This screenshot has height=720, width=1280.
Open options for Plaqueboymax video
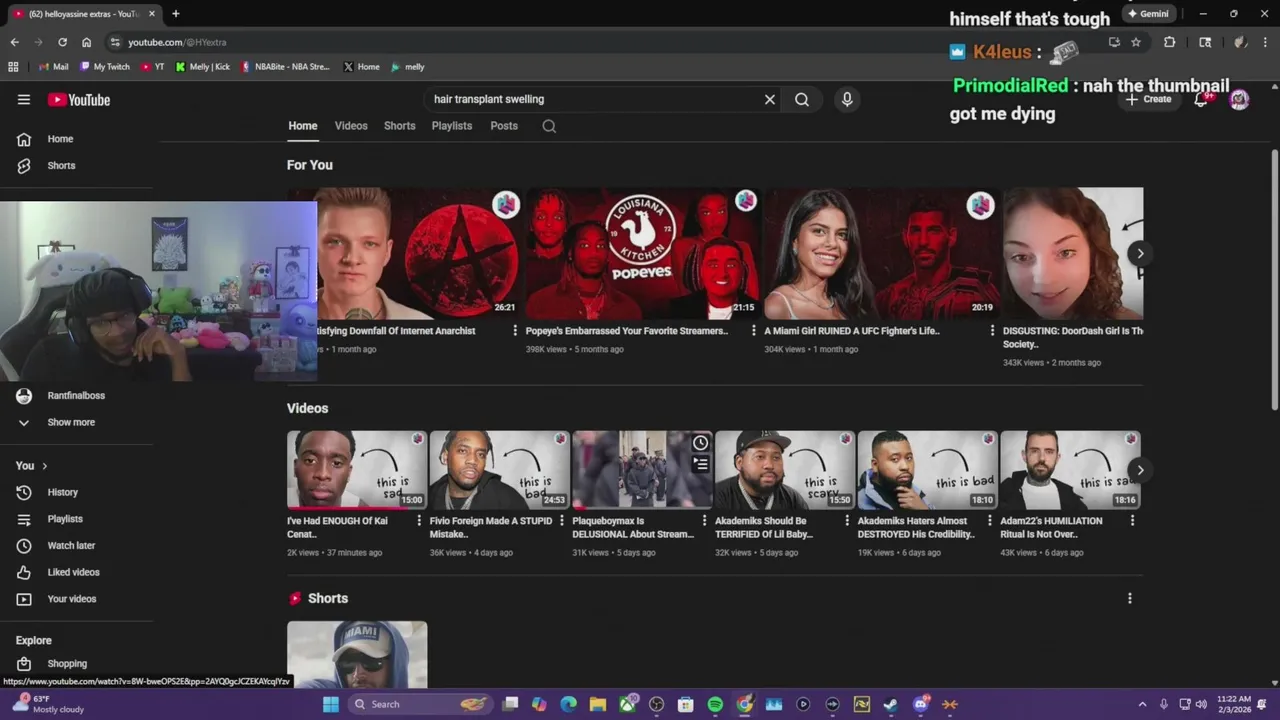click(704, 520)
